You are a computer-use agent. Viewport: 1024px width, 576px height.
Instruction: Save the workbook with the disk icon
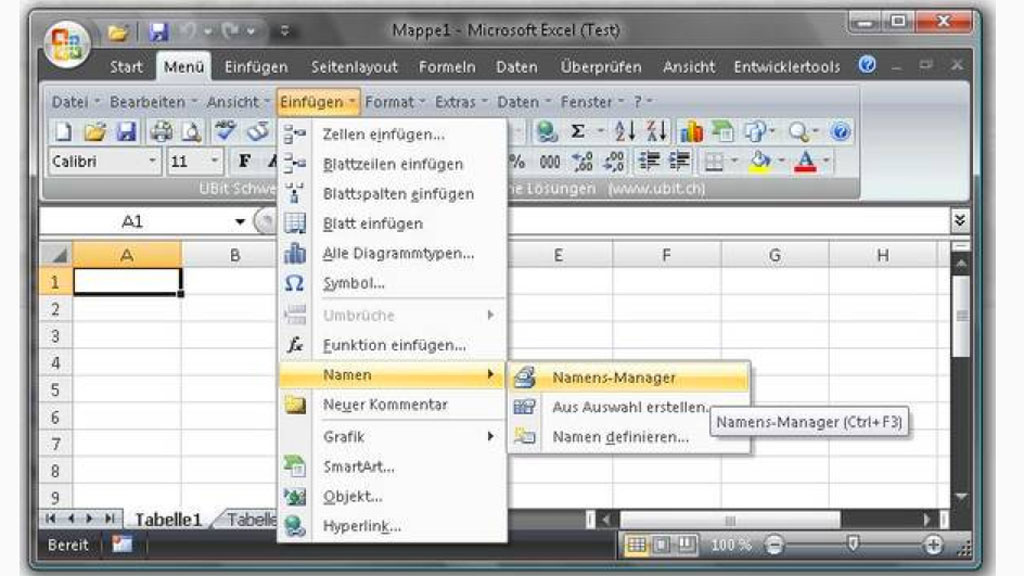click(127, 130)
